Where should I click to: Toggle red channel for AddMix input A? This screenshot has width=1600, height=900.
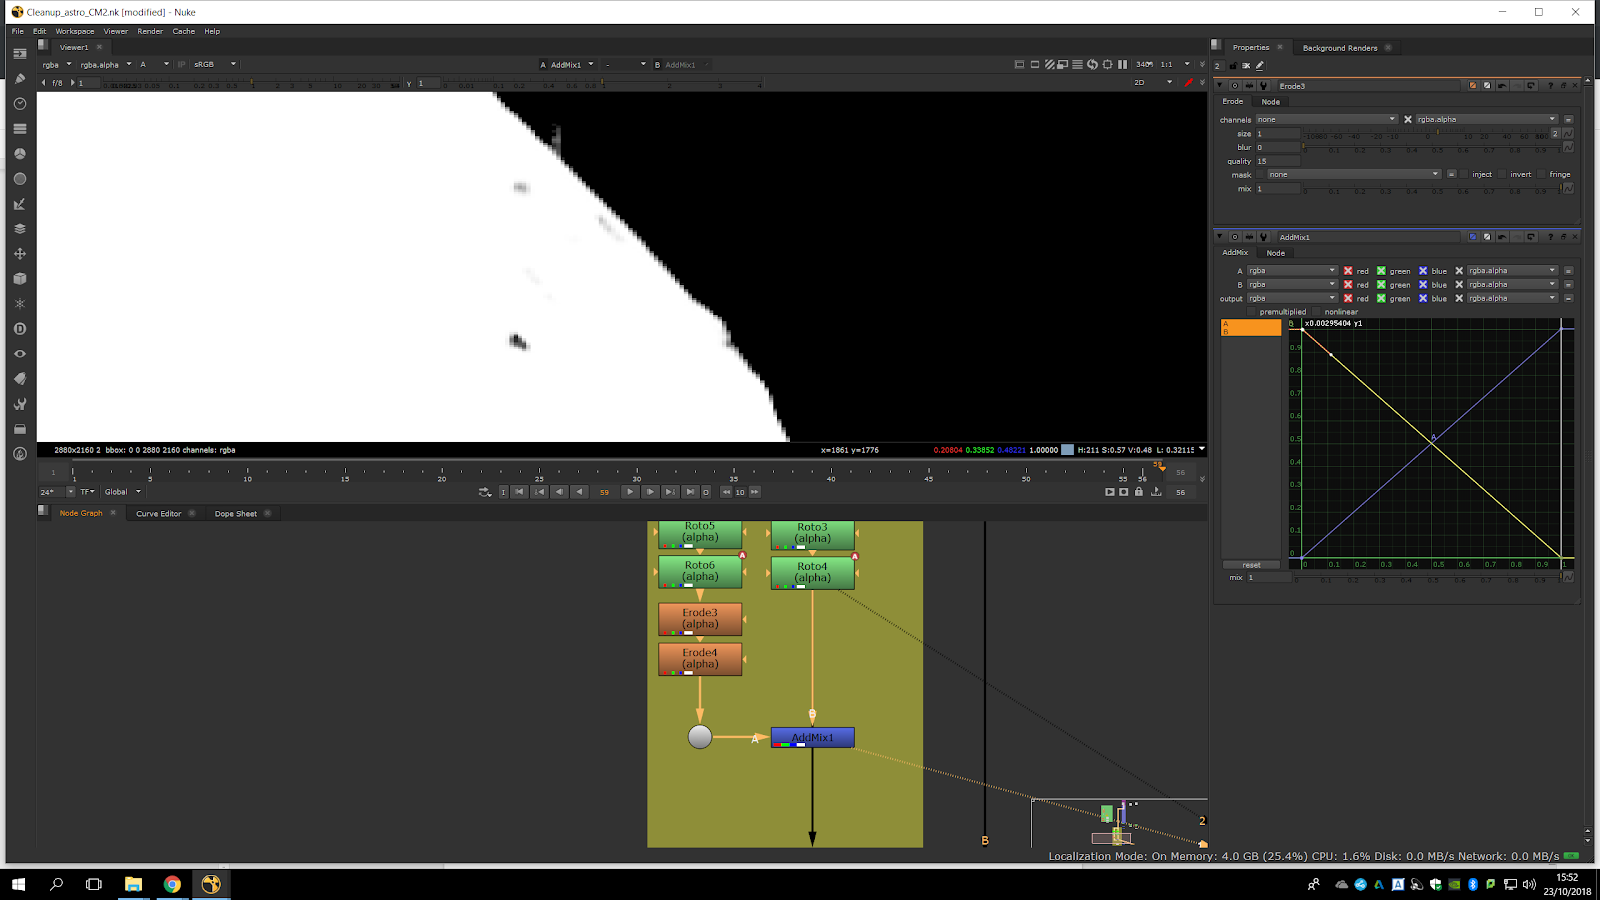1348,271
